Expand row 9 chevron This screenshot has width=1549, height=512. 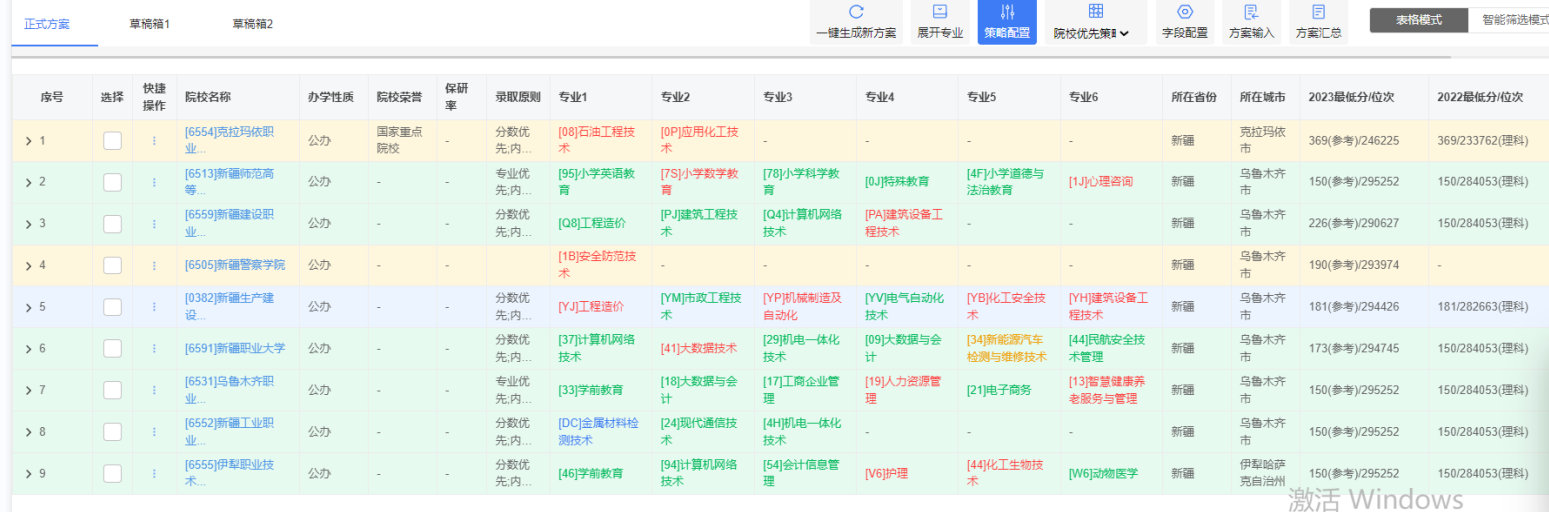[28, 474]
